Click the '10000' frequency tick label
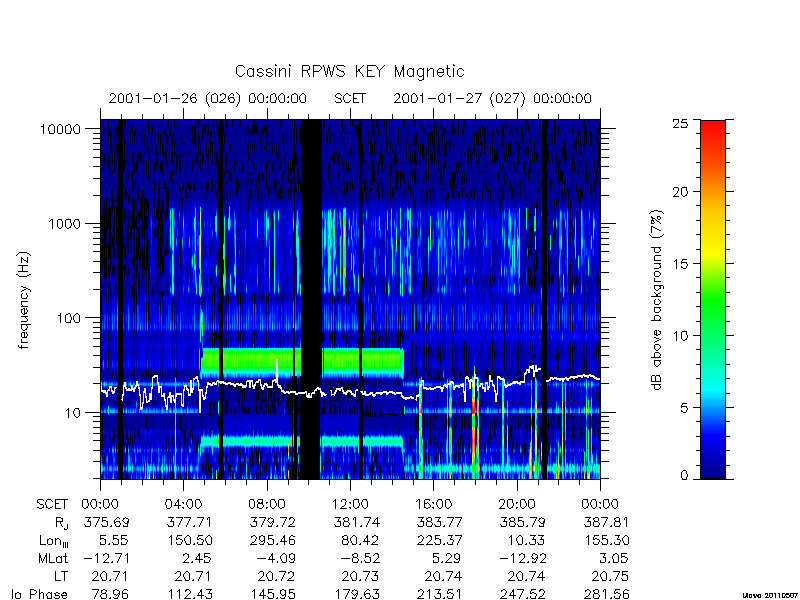Image resolution: width=800 pixels, height=600 pixels. pyautogui.click(x=60, y=129)
